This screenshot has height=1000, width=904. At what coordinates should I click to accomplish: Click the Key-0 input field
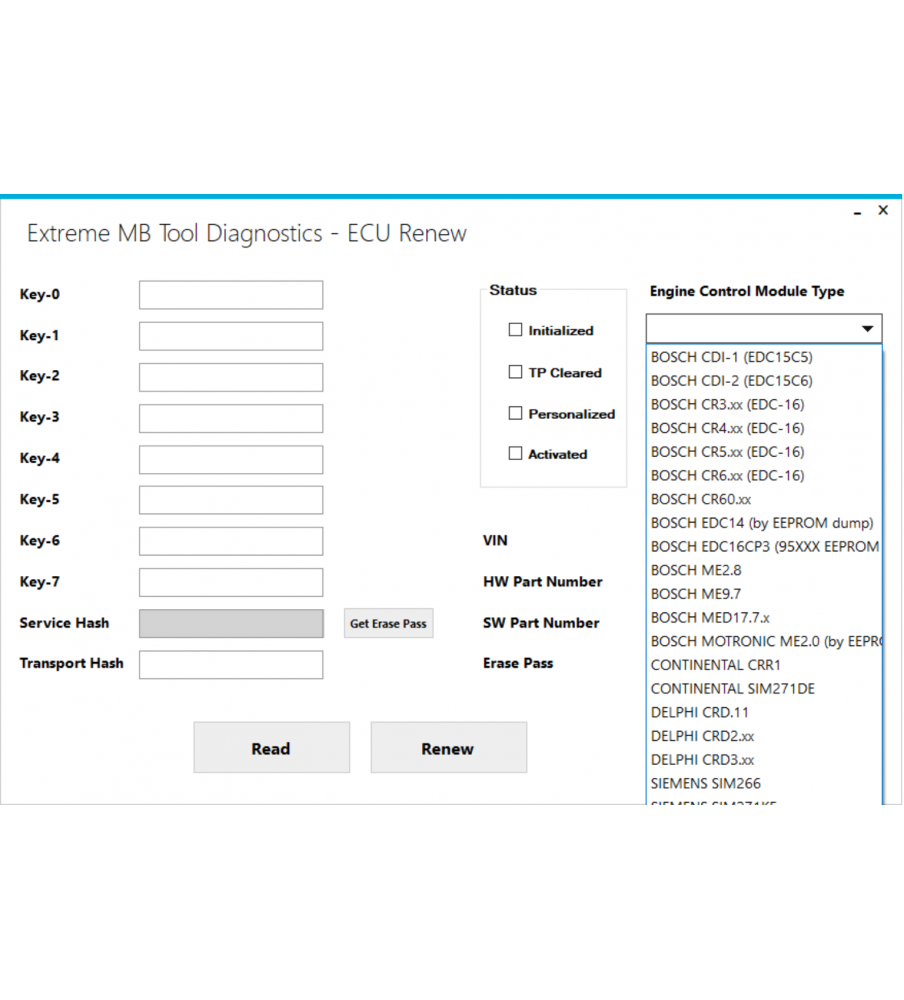point(231,294)
